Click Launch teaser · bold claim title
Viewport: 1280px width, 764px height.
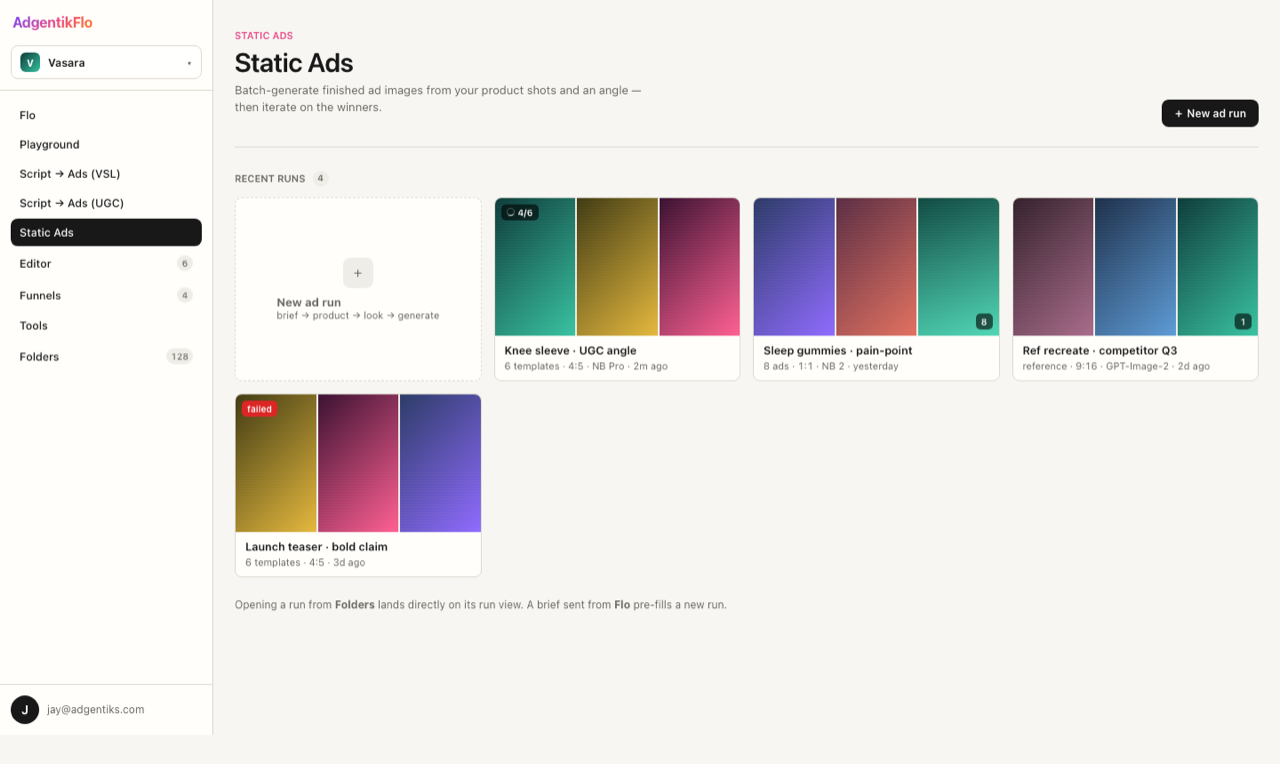click(316, 547)
